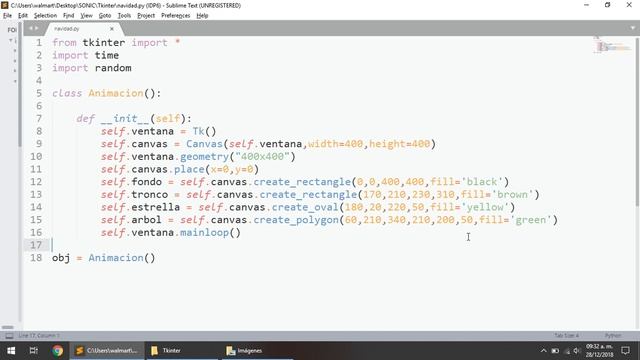Click the string 'brown' on line 13
Image resolution: width=640 pixels, height=360 pixels.
pos(512,195)
